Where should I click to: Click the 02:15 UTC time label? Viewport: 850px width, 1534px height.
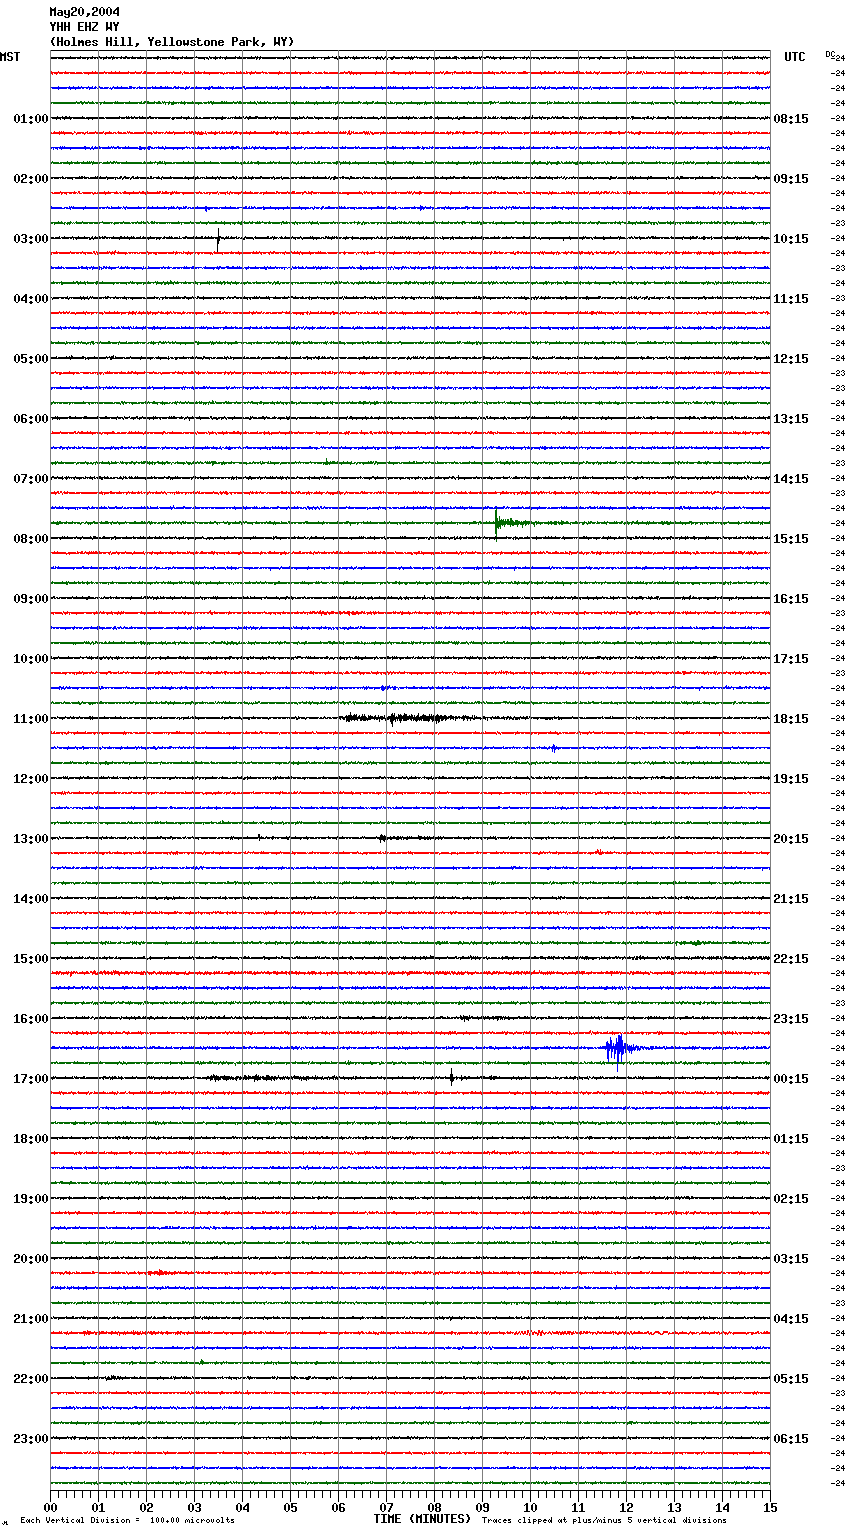791,1199
